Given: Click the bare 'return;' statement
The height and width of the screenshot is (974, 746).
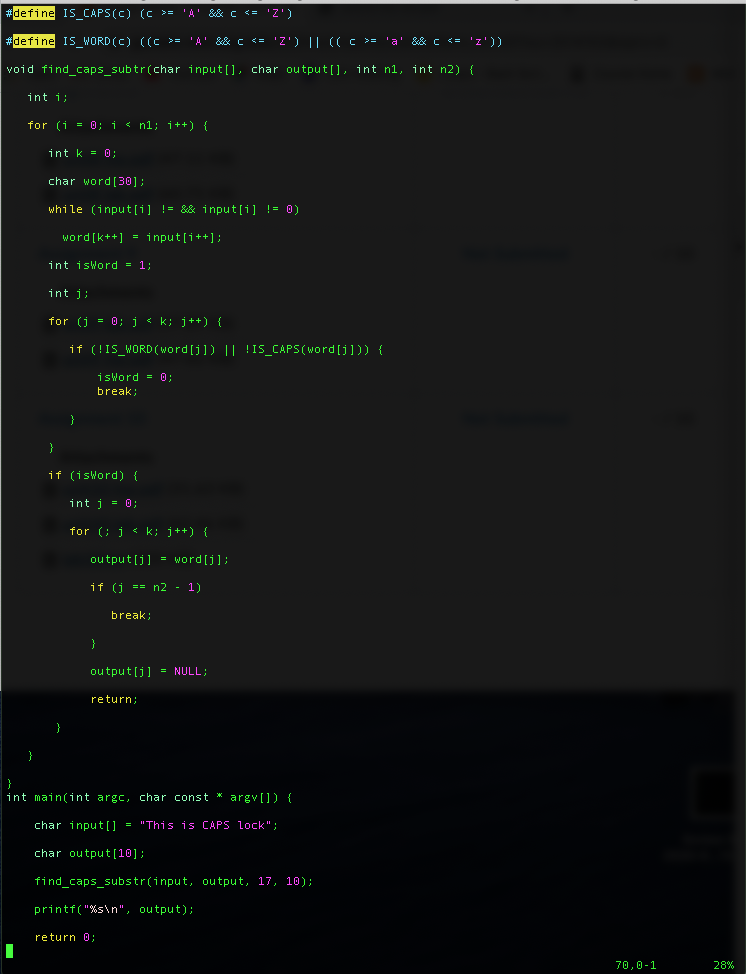Looking at the screenshot, I should [x=114, y=699].
